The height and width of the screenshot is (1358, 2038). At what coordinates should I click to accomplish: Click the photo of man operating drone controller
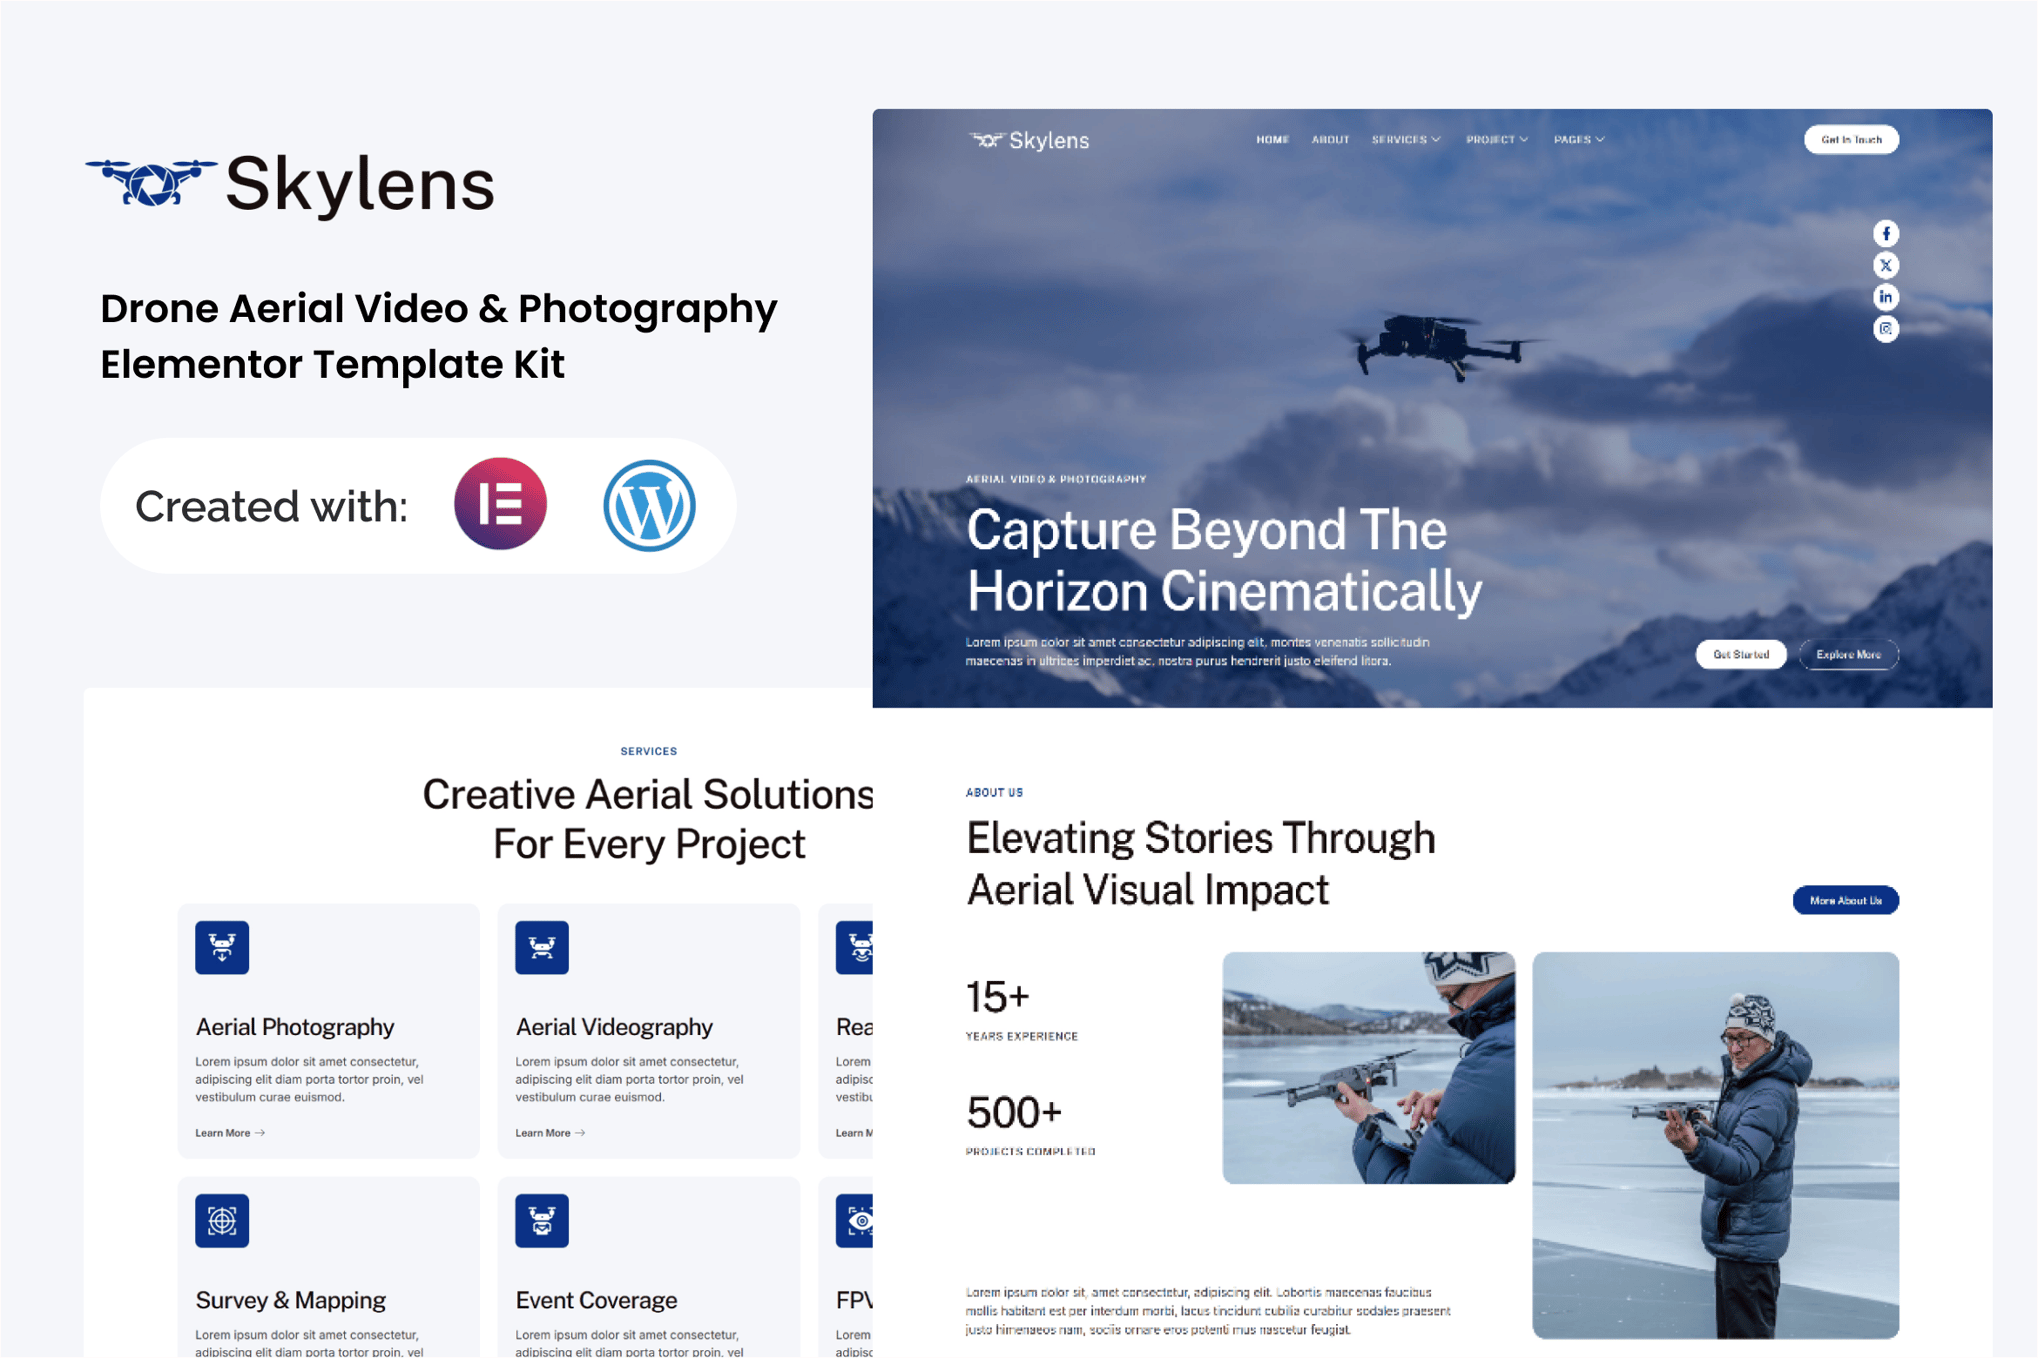tap(1368, 1068)
